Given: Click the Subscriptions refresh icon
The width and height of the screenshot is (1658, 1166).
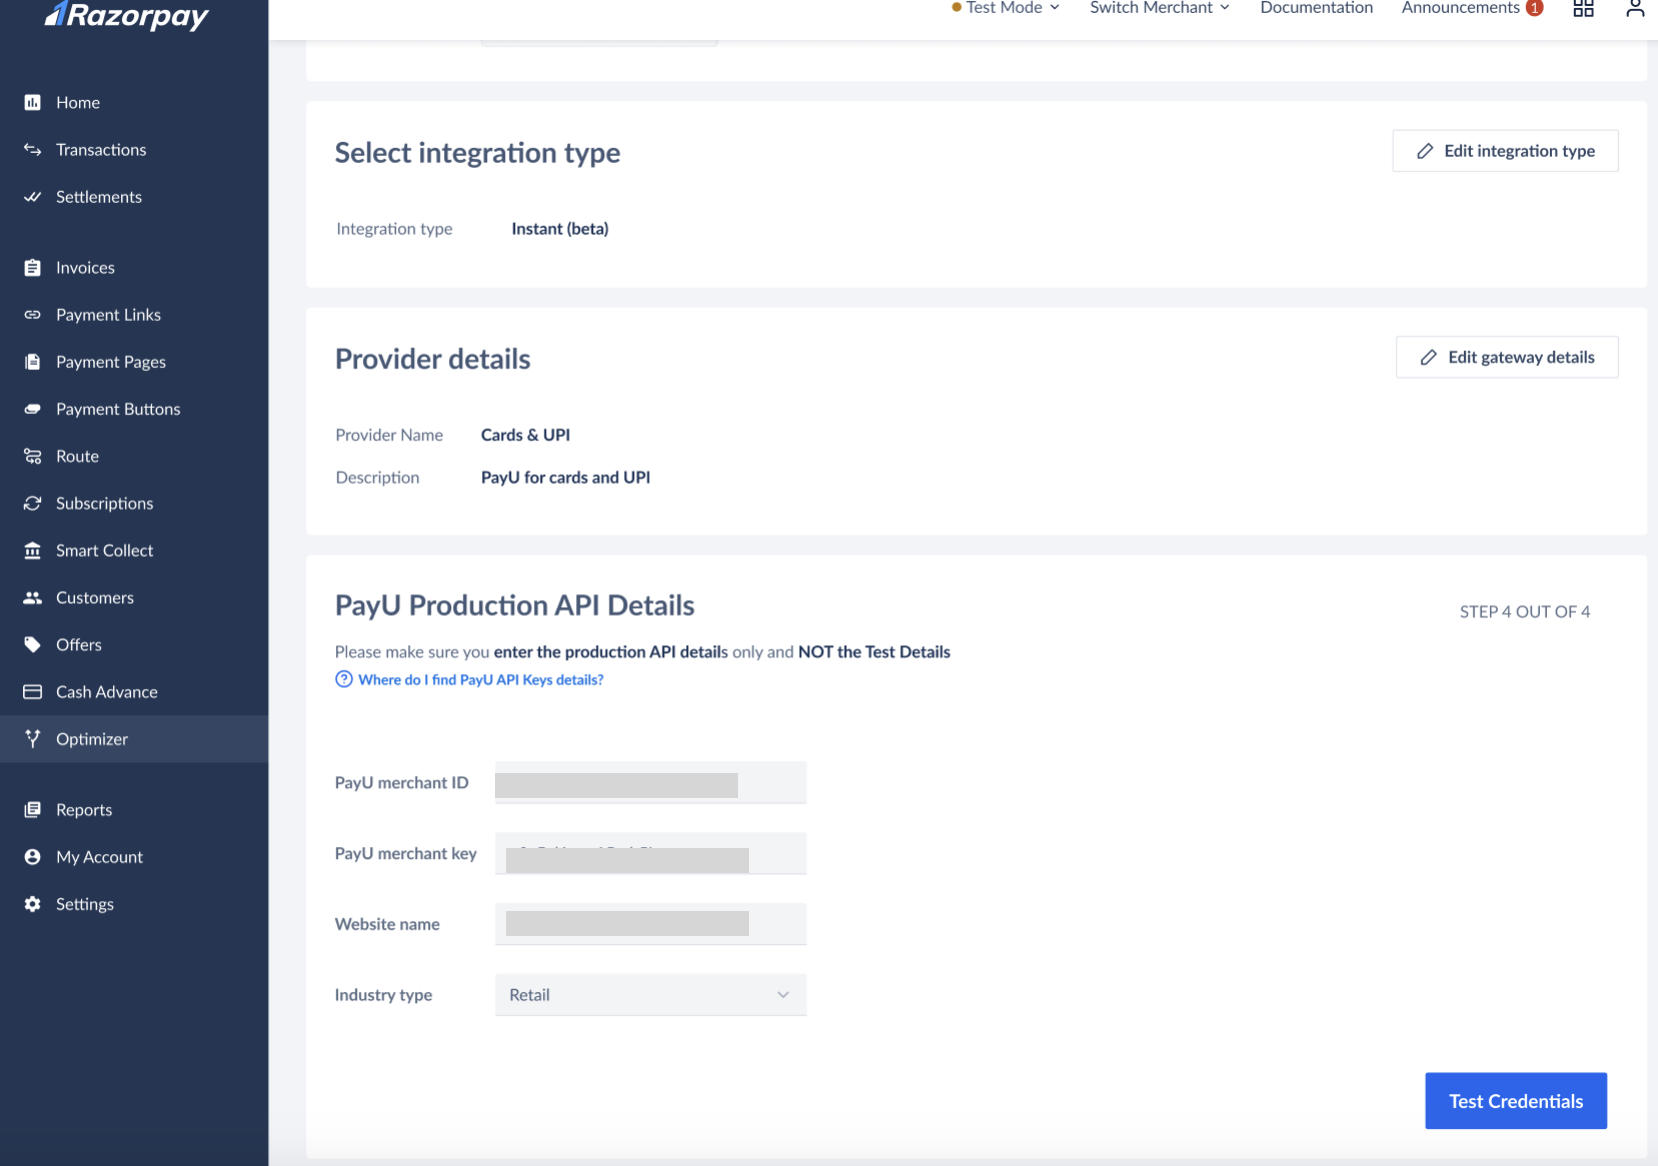Looking at the screenshot, I should 33,503.
